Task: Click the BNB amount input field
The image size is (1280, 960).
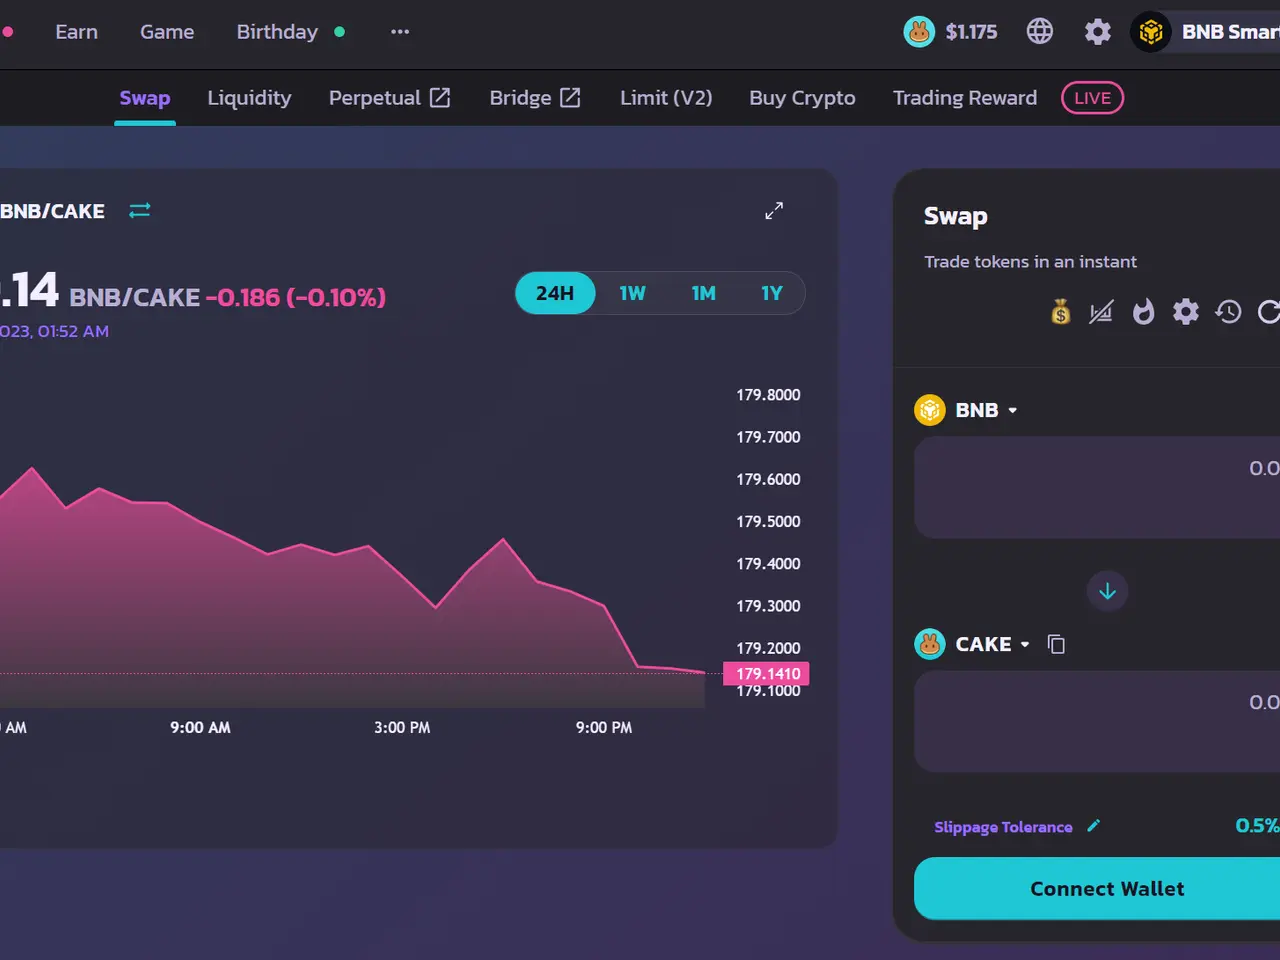Action: [1097, 488]
